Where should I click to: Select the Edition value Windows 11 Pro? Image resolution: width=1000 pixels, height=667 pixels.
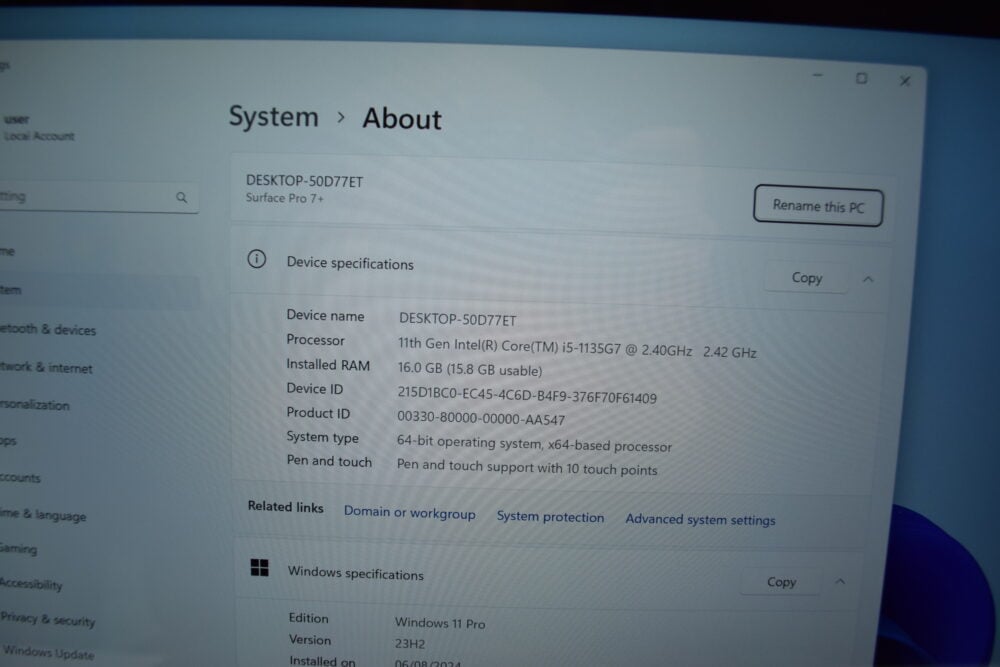pos(440,622)
